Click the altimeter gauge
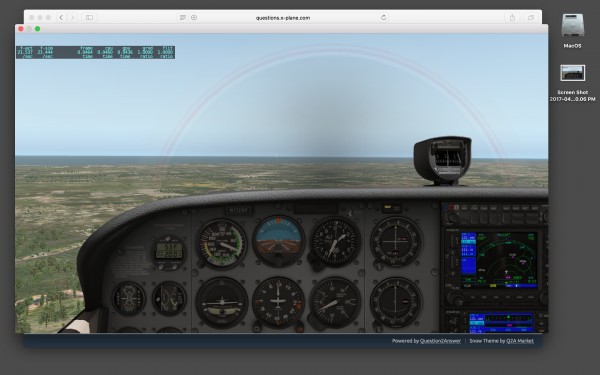 click(335, 242)
